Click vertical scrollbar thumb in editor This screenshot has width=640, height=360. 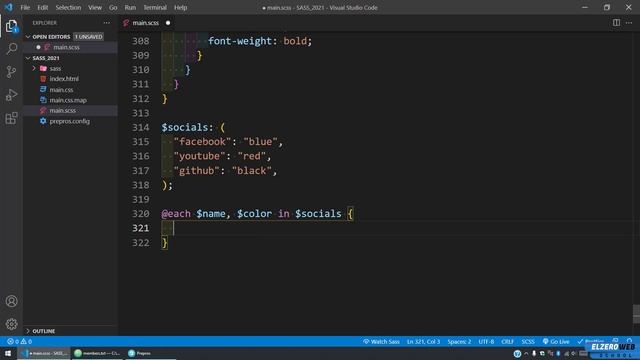click(636, 314)
